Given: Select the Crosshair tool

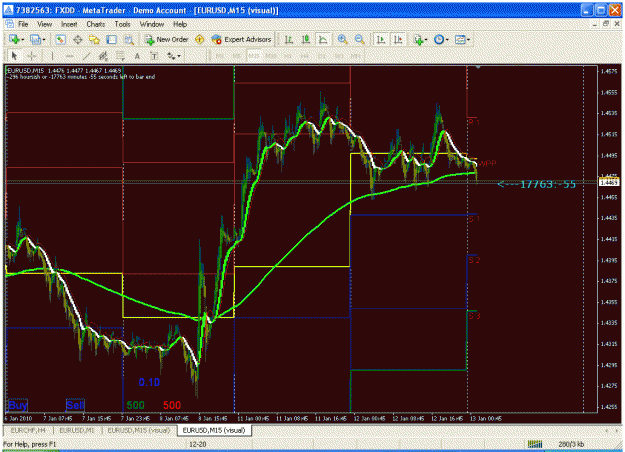Looking at the screenshot, I should tap(31, 56).
